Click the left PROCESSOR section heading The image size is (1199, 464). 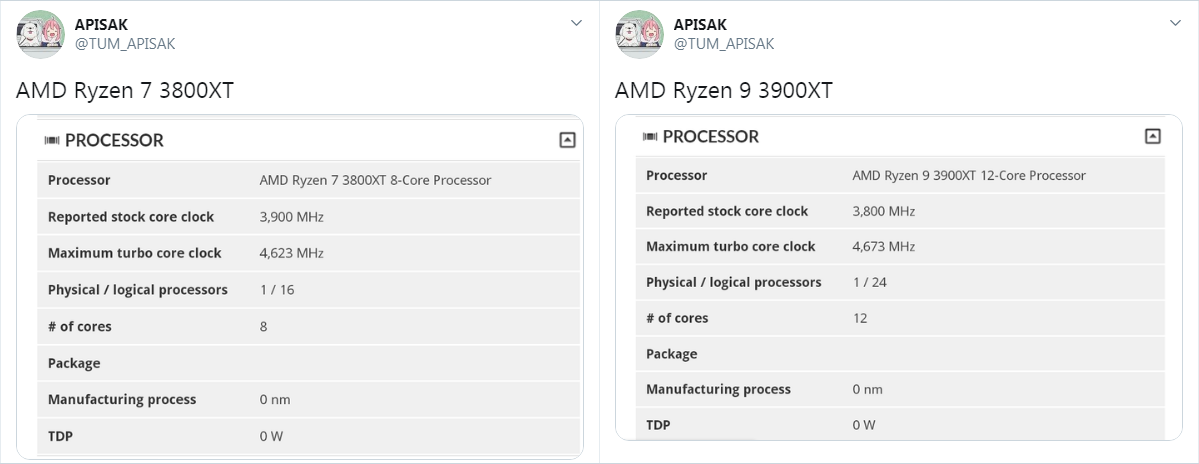pyautogui.click(x=114, y=141)
